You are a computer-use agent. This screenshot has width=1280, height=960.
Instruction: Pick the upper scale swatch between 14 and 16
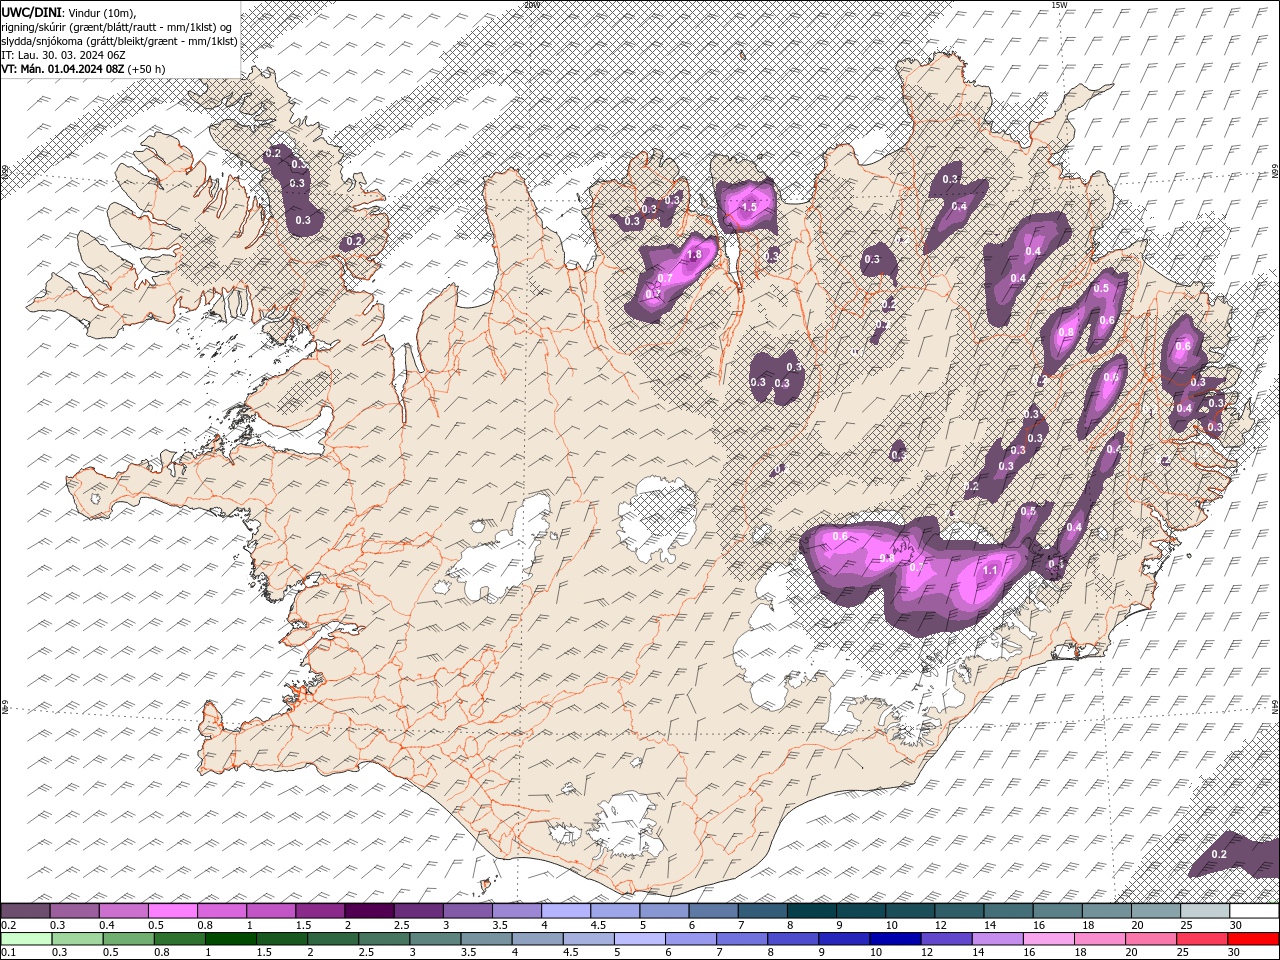pos(1008,911)
